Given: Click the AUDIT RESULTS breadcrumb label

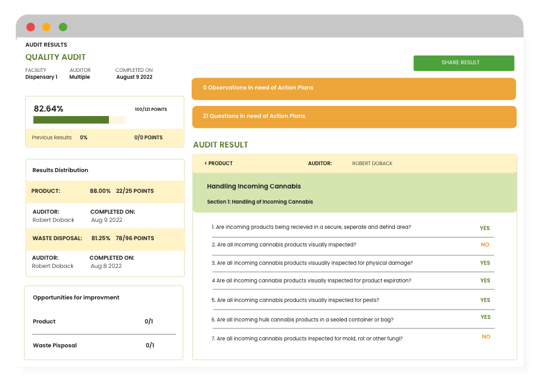Looking at the screenshot, I should [x=46, y=45].
